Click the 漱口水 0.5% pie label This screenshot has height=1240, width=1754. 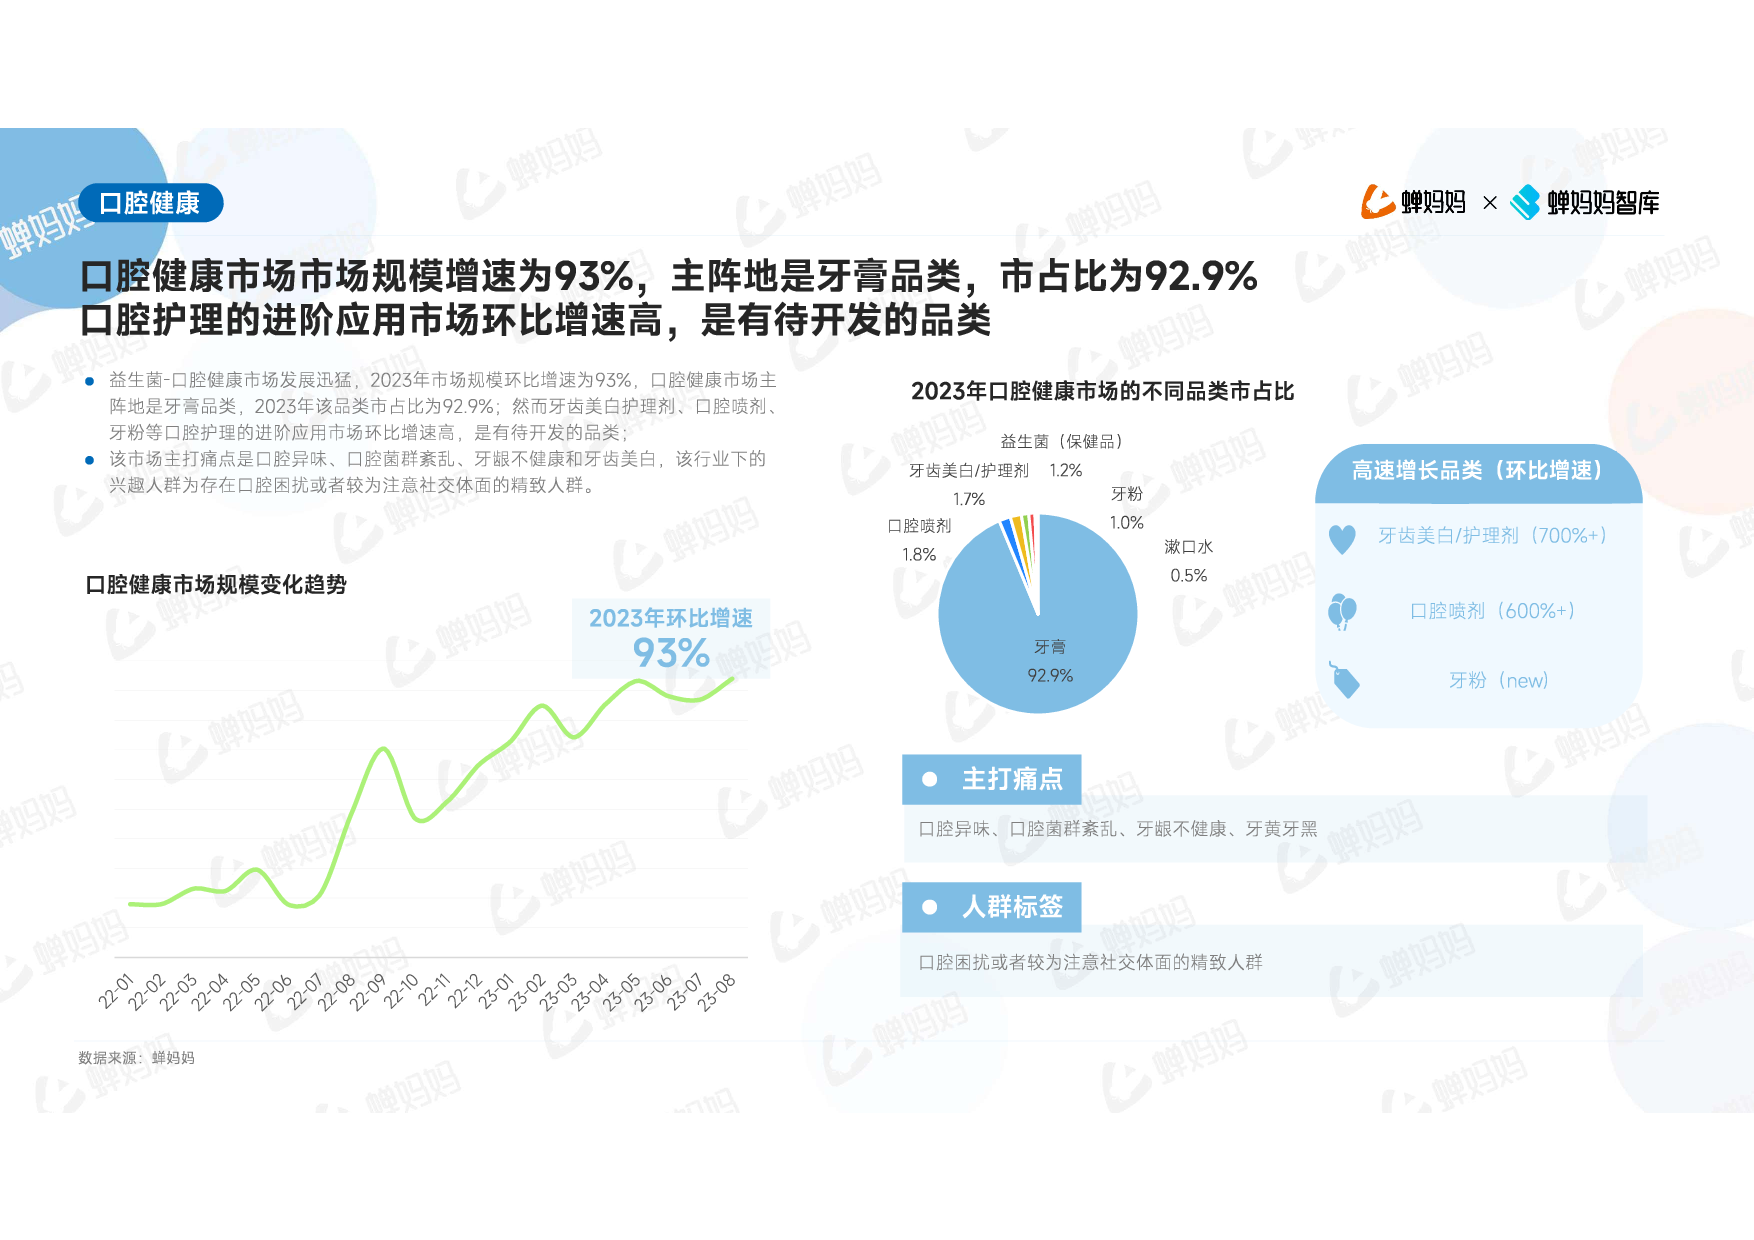1188,561
